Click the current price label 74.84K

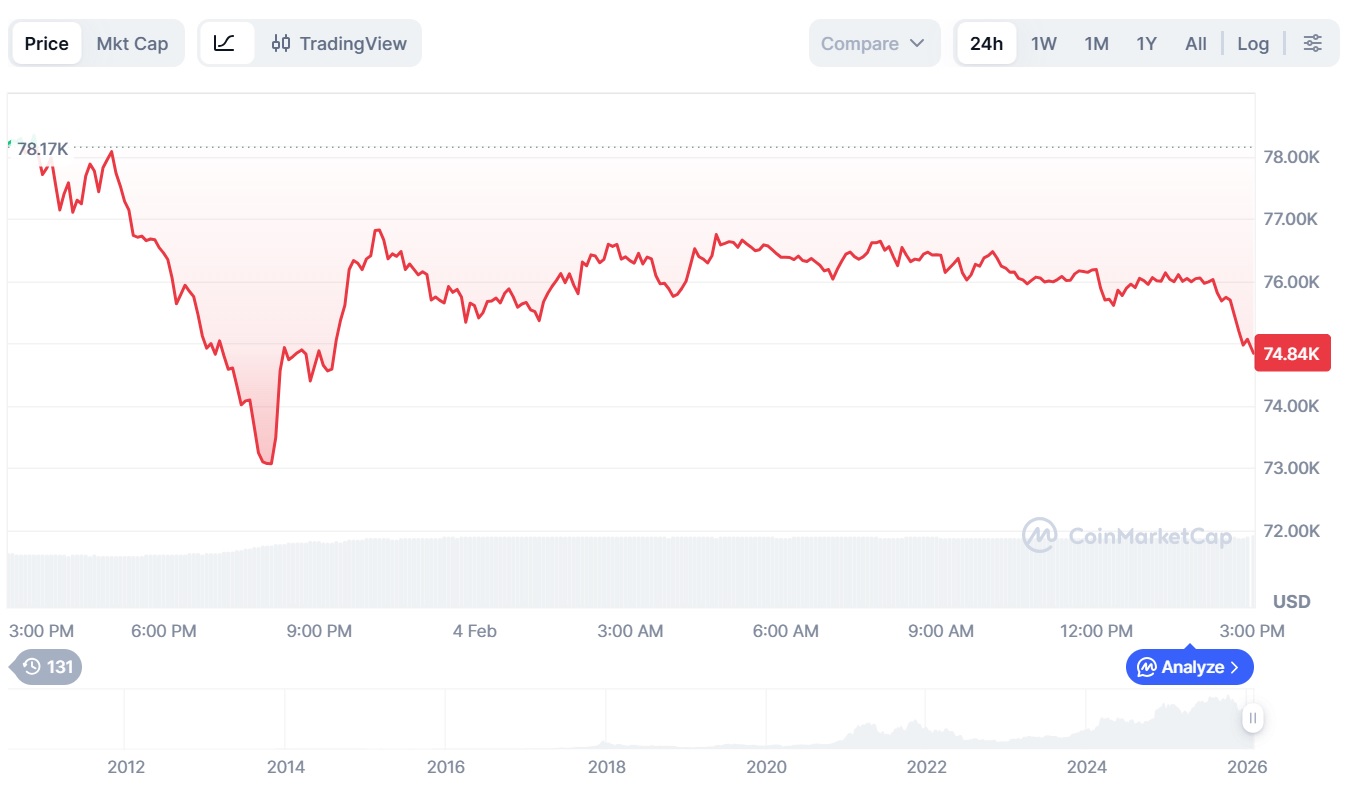coord(1292,353)
